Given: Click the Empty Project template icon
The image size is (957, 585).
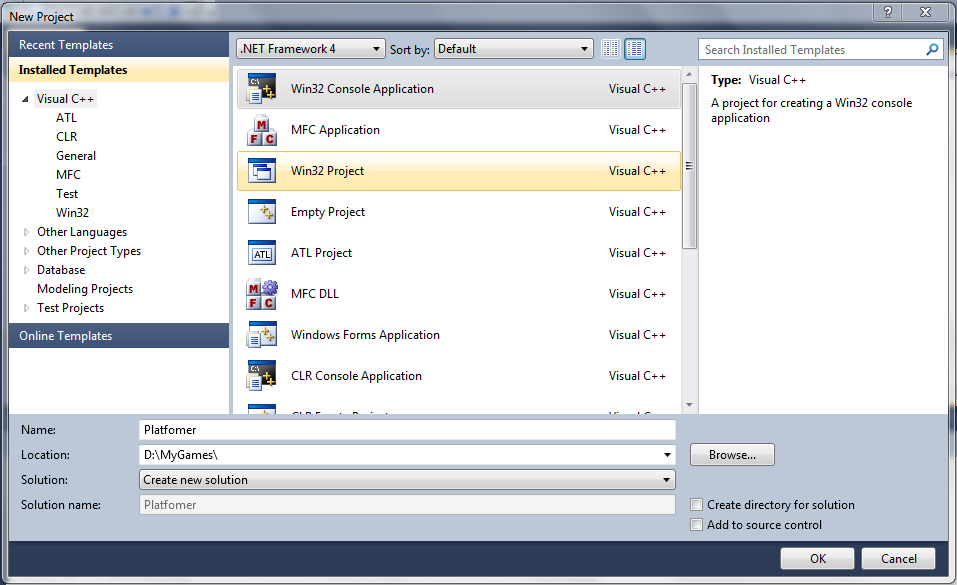Looking at the screenshot, I should click(261, 212).
